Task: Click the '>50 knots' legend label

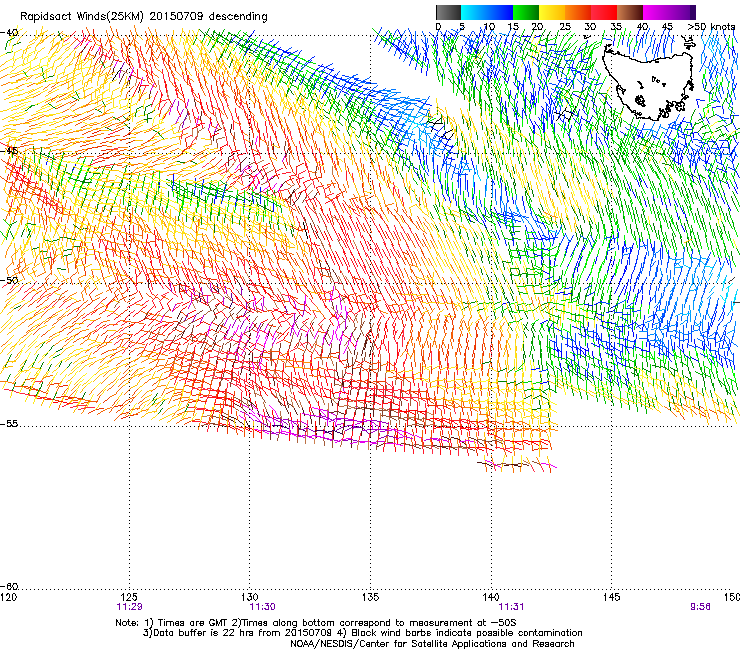Action: pyautogui.click(x=711, y=26)
